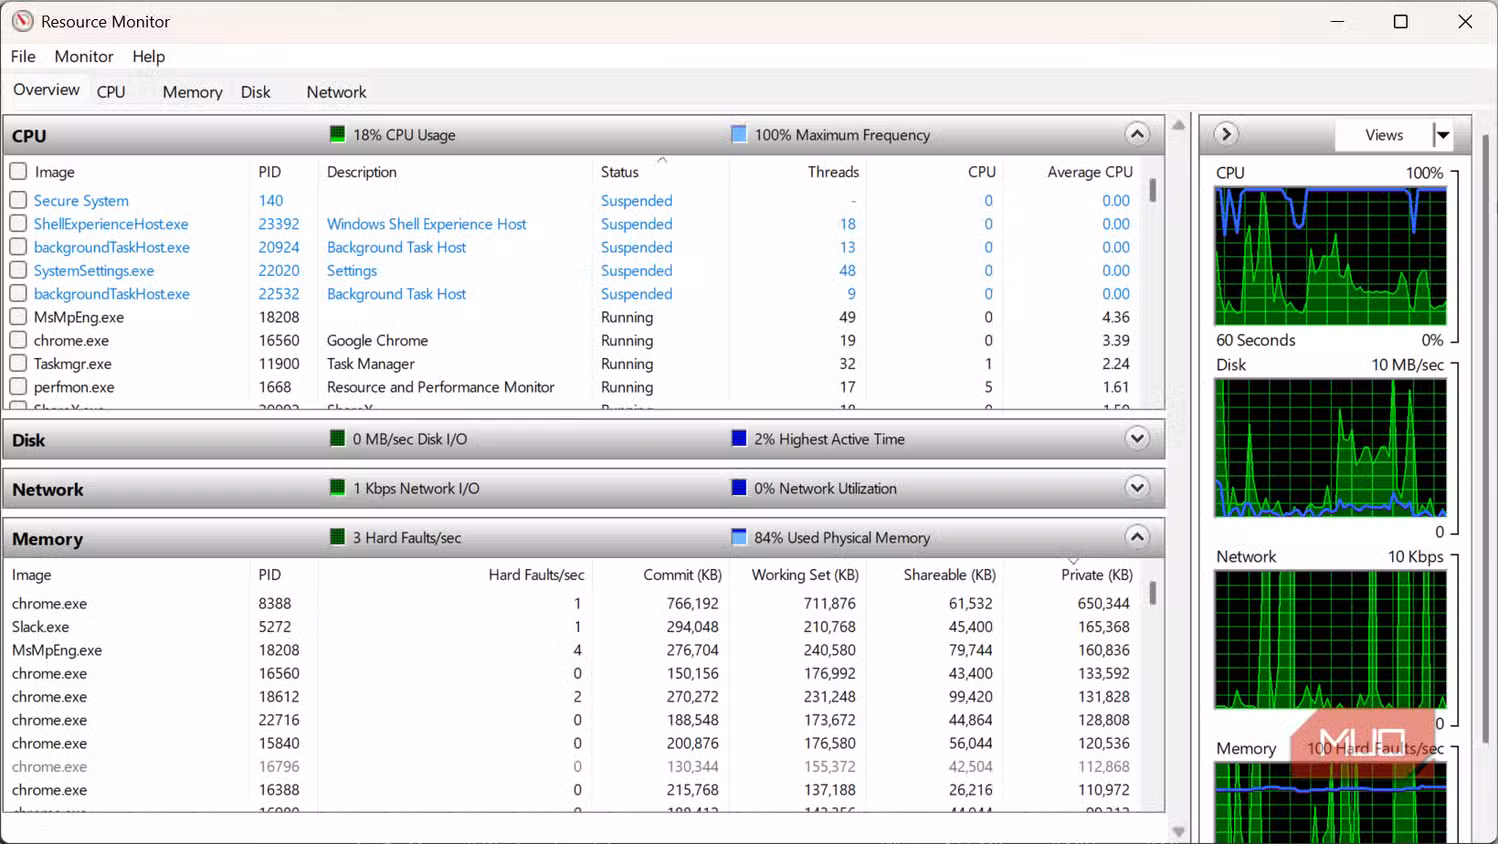Image resolution: width=1498 pixels, height=844 pixels.
Task: Toggle the select-all Image checkbox in CPU header
Action: (18, 171)
